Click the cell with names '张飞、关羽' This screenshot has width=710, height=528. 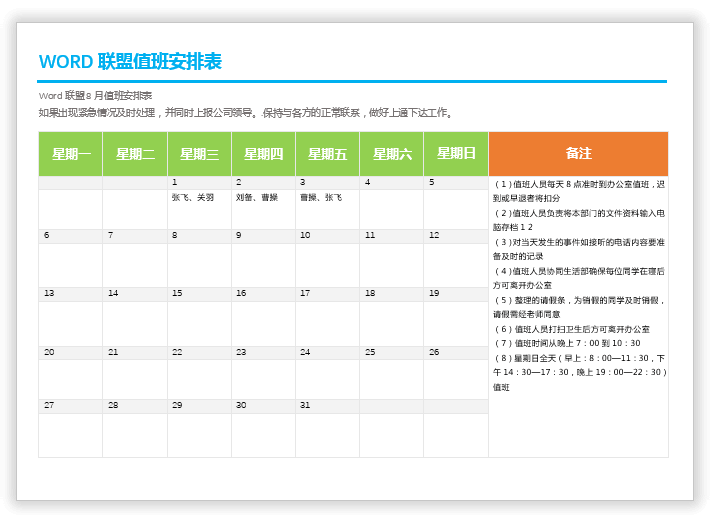tap(199, 209)
